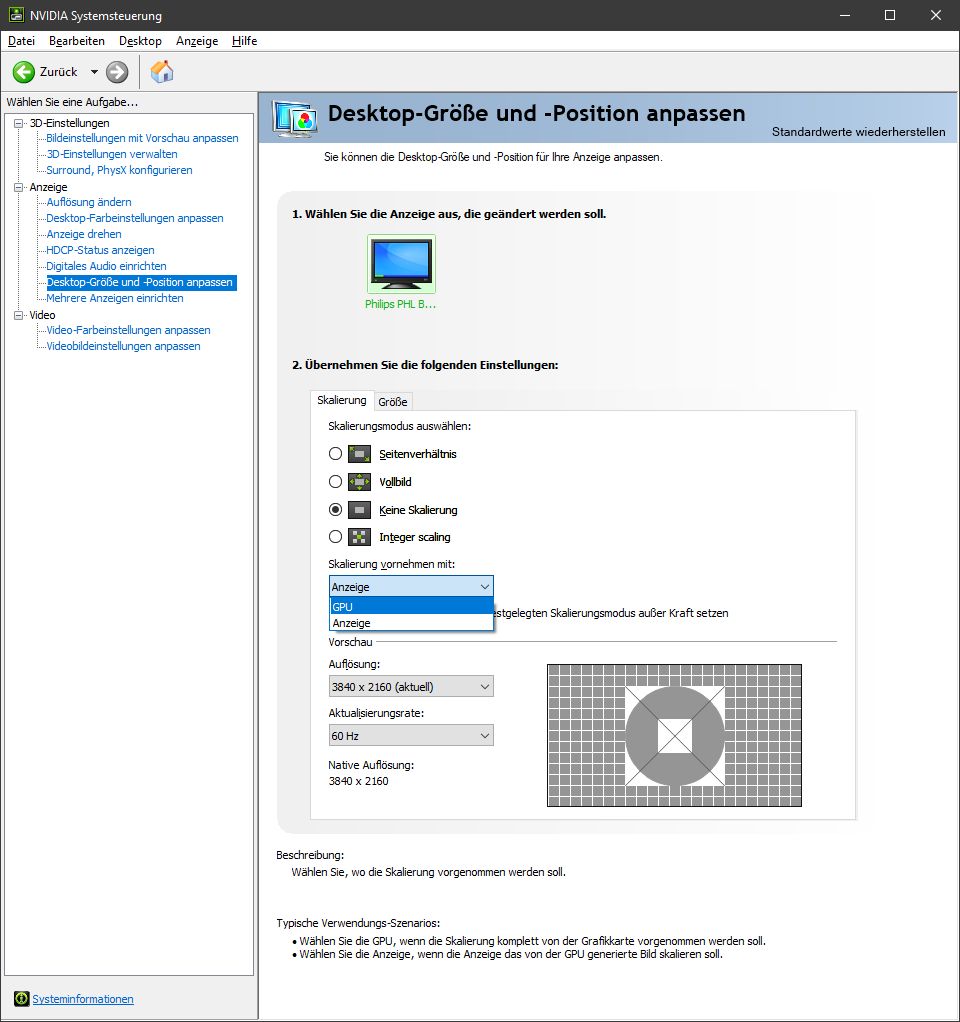Select the Integer scaling radio button
The height and width of the screenshot is (1022, 960).
335,536
